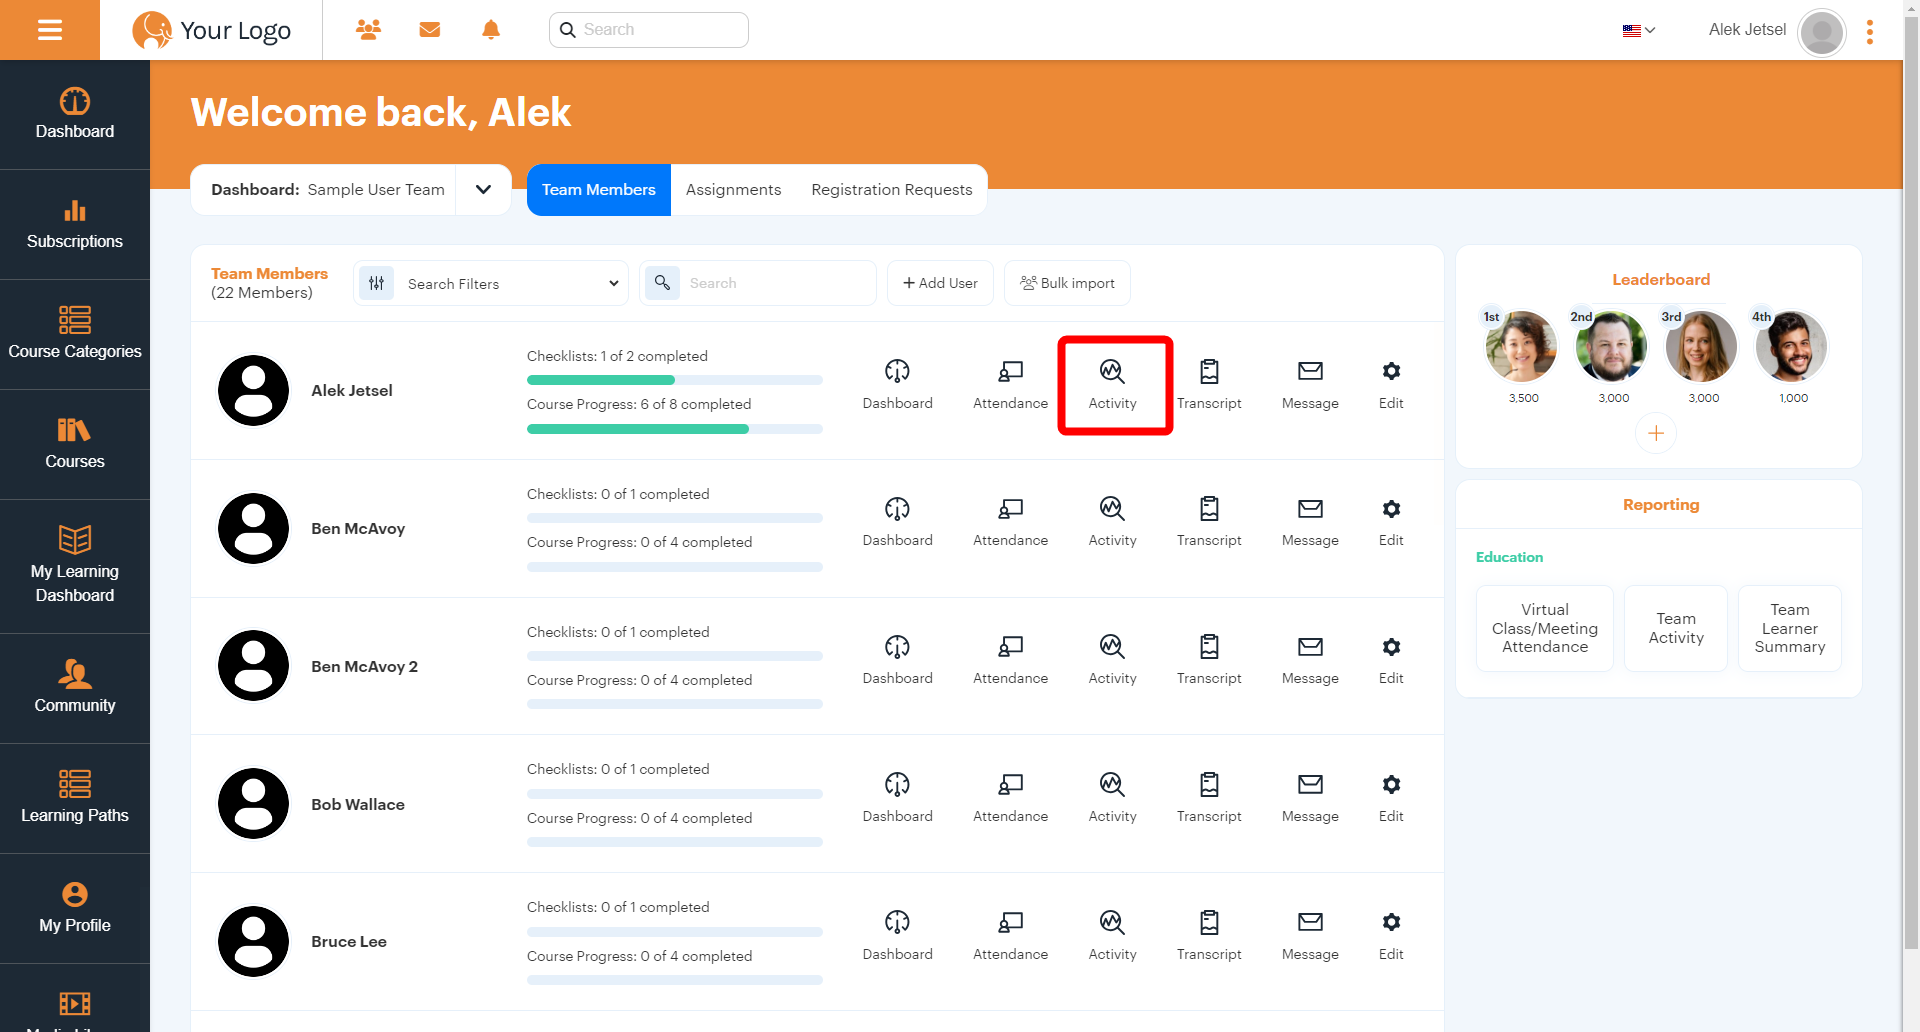Open the language flag selector
1920x1032 pixels.
(1639, 30)
